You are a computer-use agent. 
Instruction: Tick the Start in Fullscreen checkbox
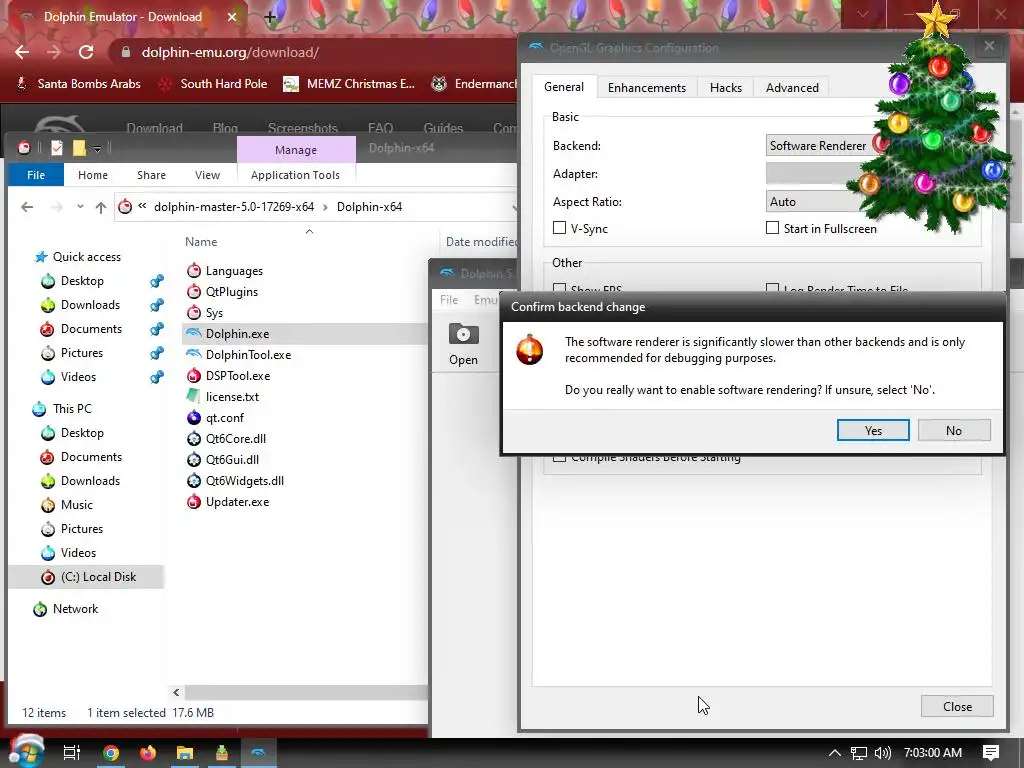773,228
